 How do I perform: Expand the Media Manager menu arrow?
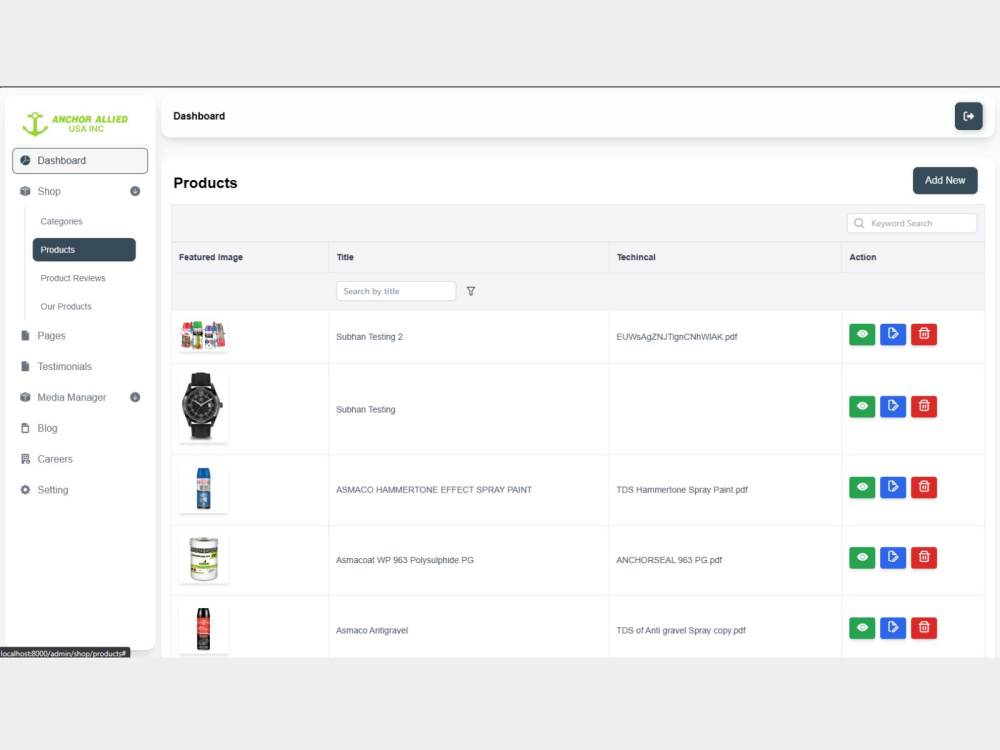135,397
